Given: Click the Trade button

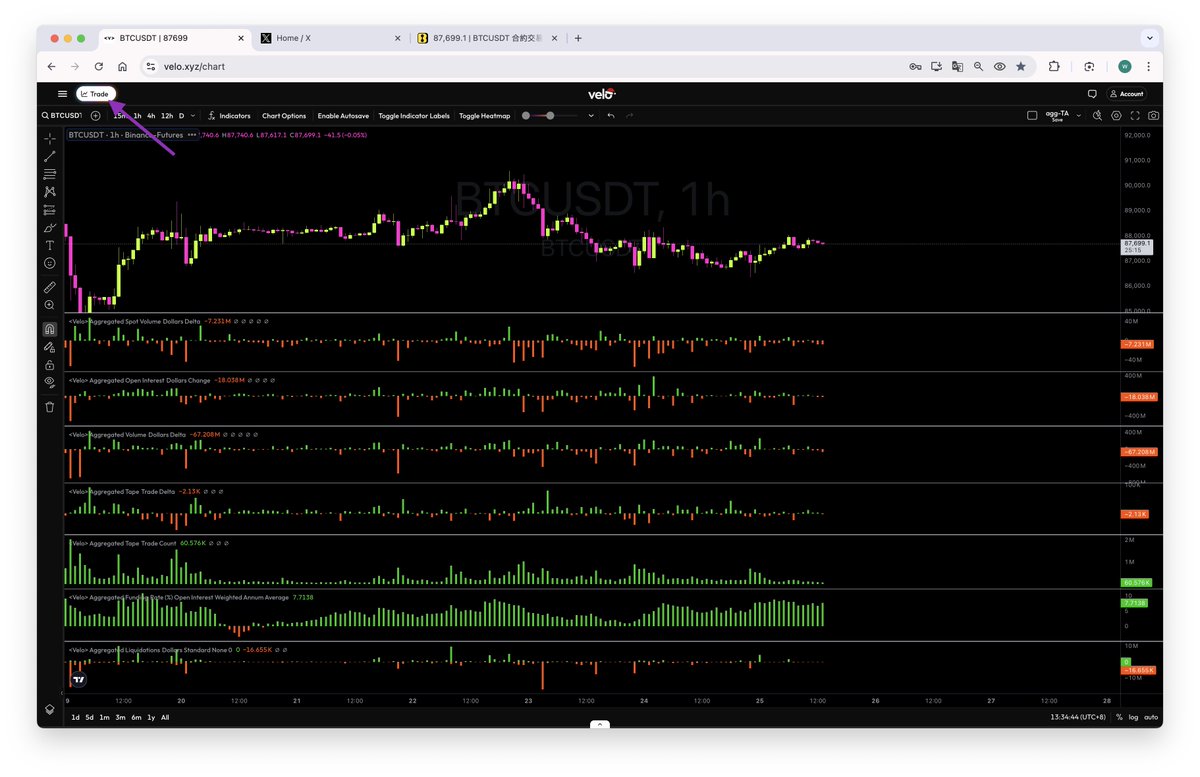Looking at the screenshot, I should point(96,94).
